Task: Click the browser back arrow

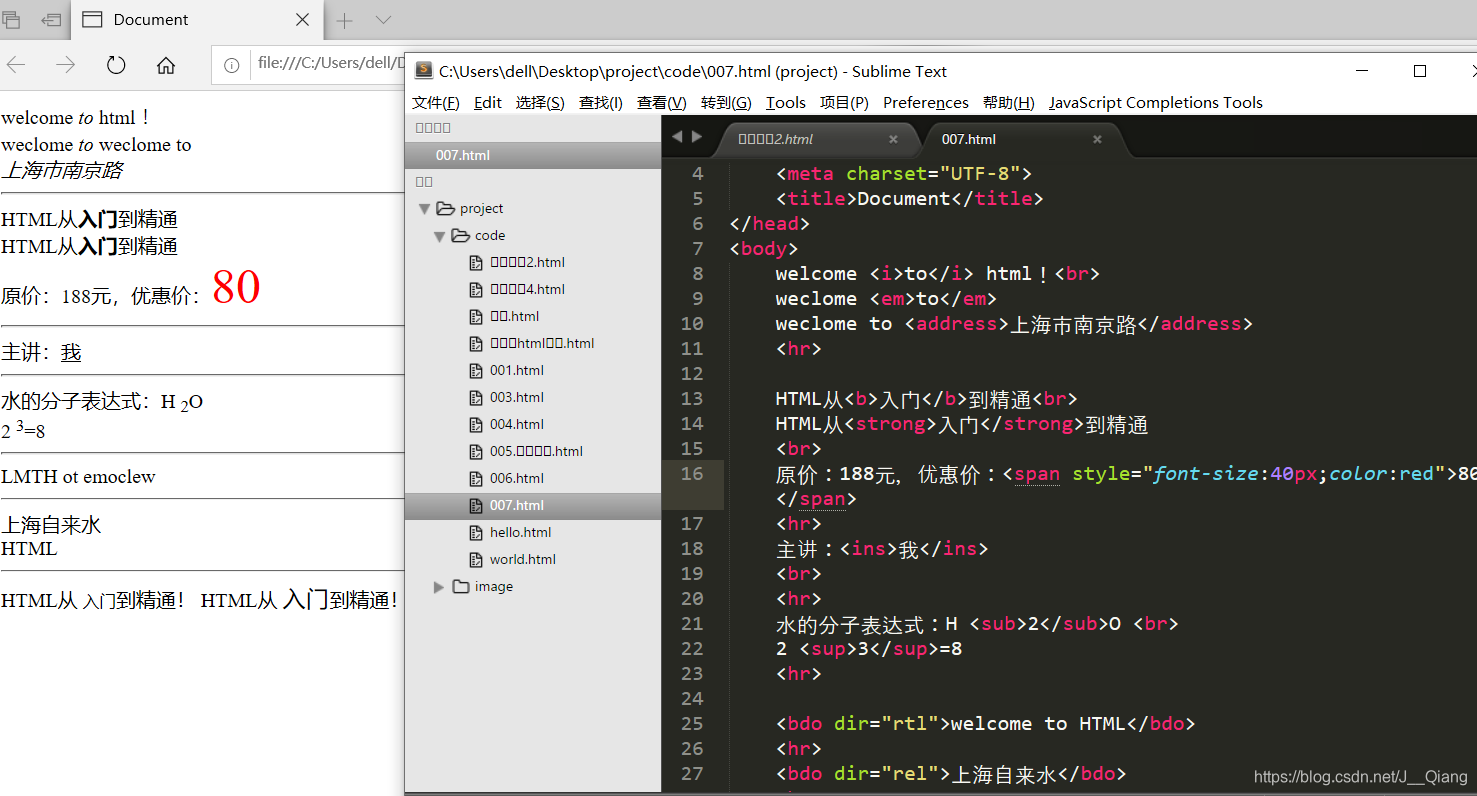Action: [16, 65]
